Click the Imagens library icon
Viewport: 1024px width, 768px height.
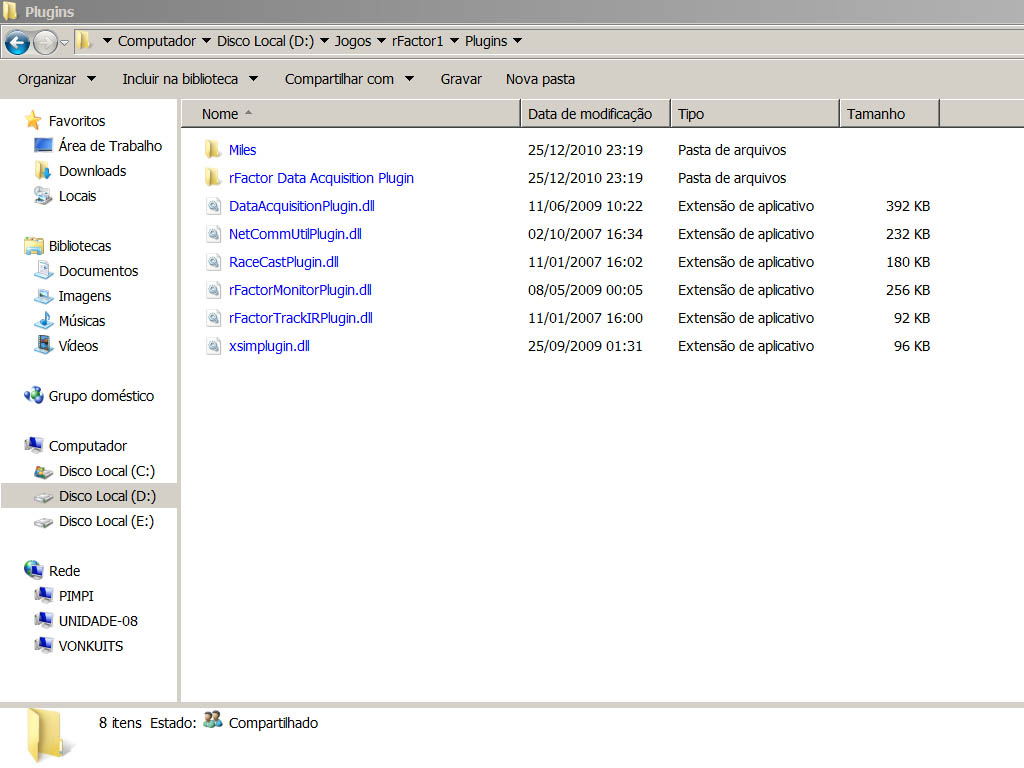pos(43,296)
